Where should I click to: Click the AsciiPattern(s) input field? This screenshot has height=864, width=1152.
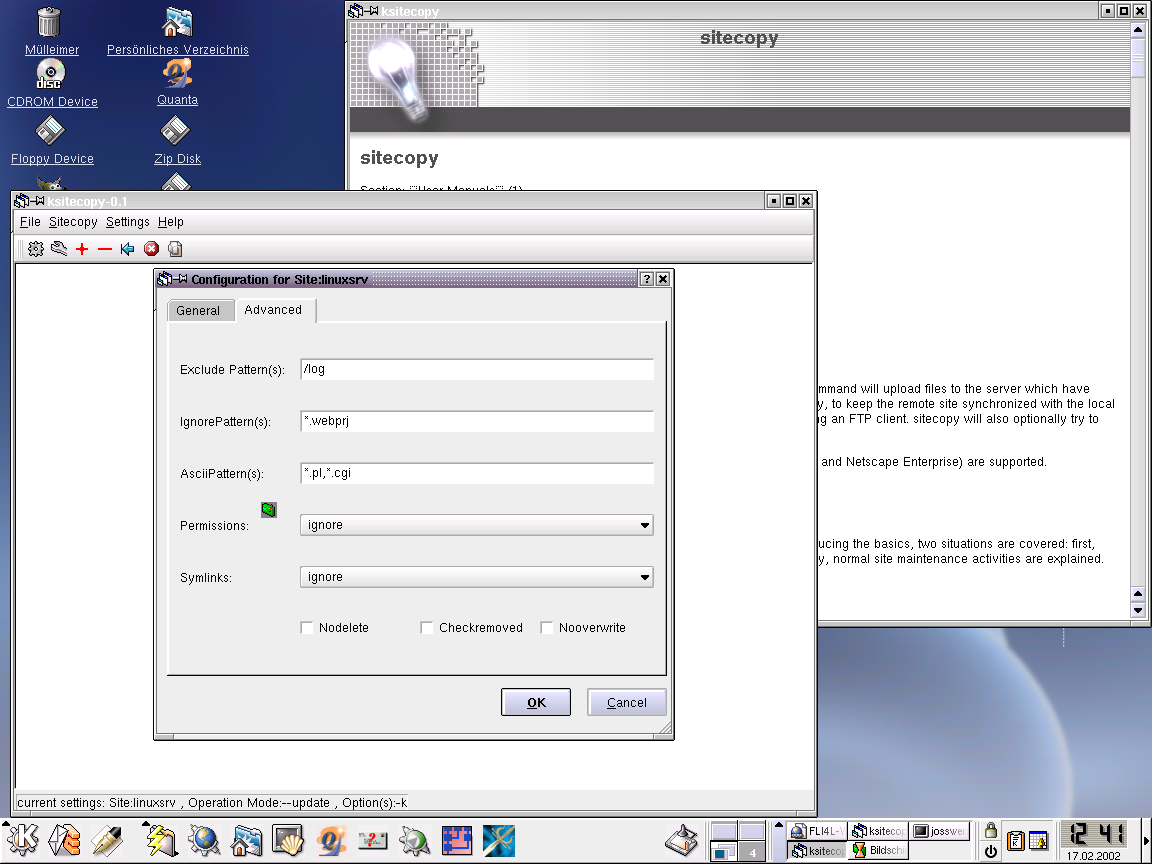tap(477, 473)
